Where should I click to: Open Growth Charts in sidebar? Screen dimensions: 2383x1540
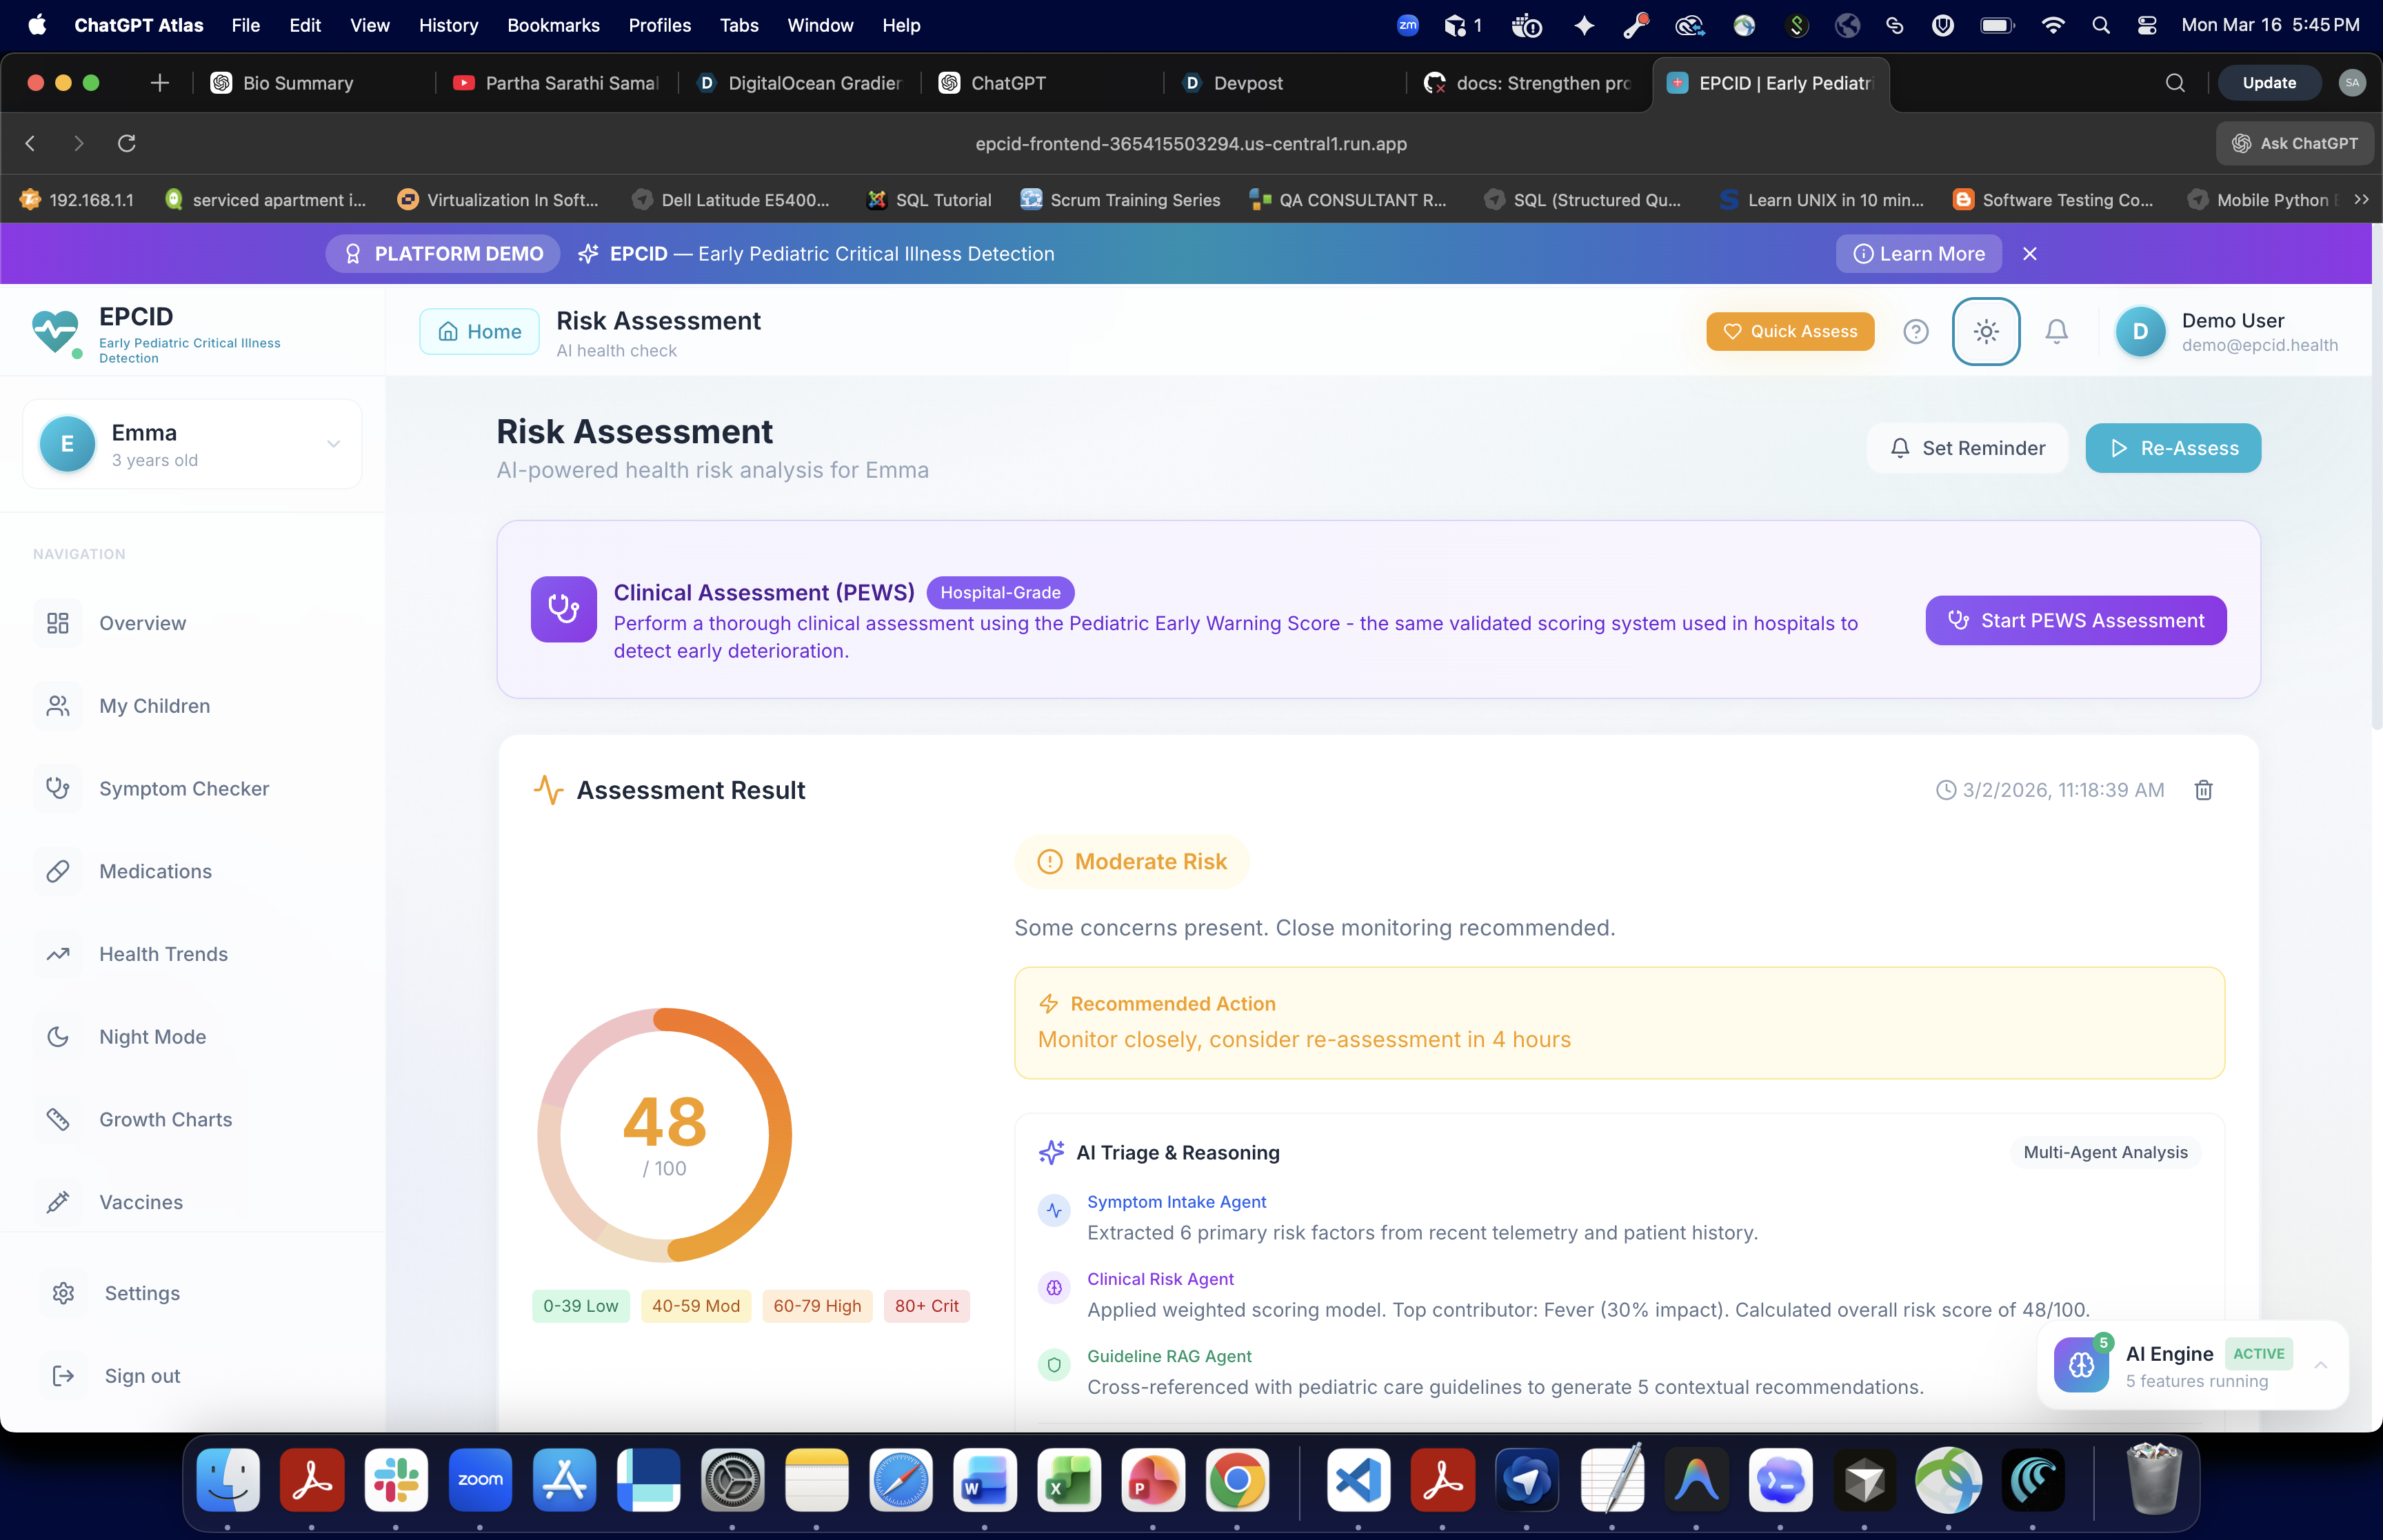pyautogui.click(x=165, y=1119)
